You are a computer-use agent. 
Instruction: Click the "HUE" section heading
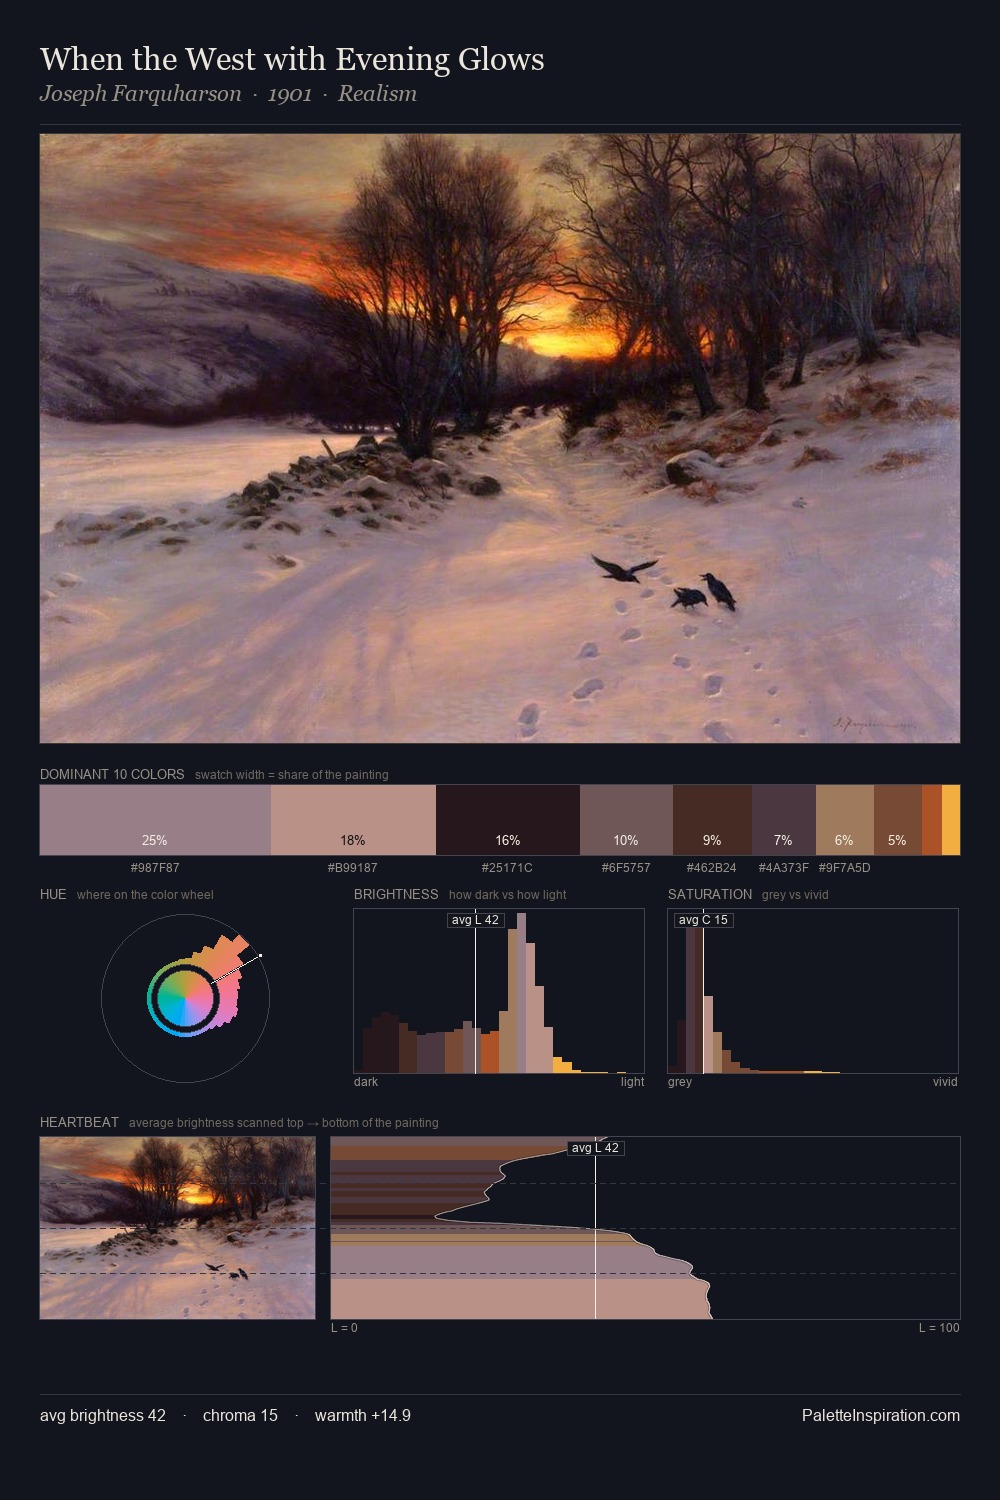(x=53, y=894)
